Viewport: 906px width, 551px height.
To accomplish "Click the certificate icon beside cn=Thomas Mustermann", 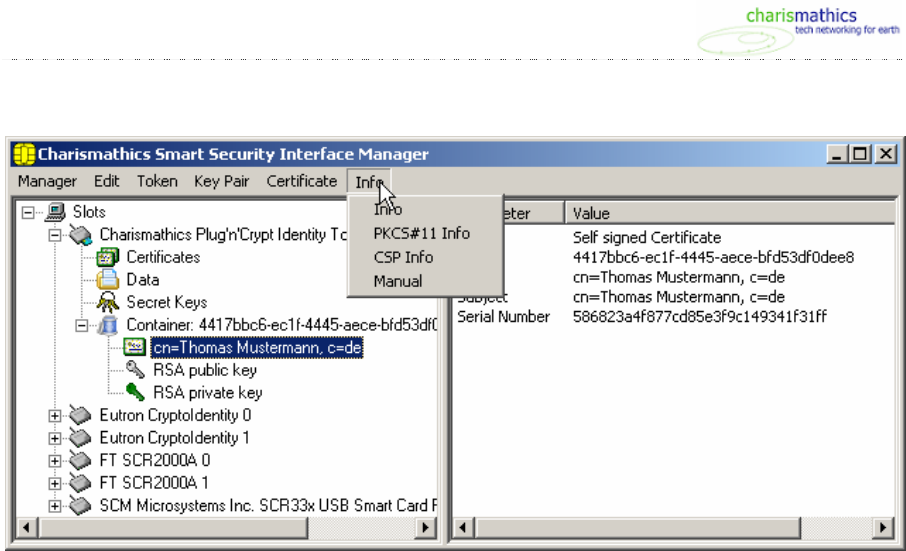I will pyautogui.click(x=135, y=347).
